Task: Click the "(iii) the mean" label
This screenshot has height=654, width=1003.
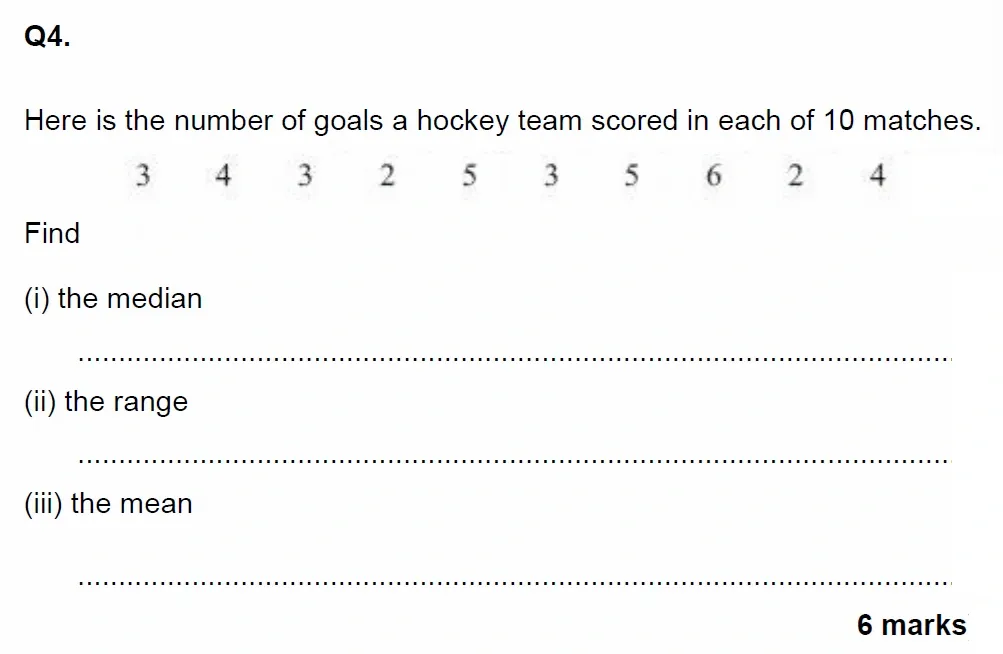Action: pos(108,504)
